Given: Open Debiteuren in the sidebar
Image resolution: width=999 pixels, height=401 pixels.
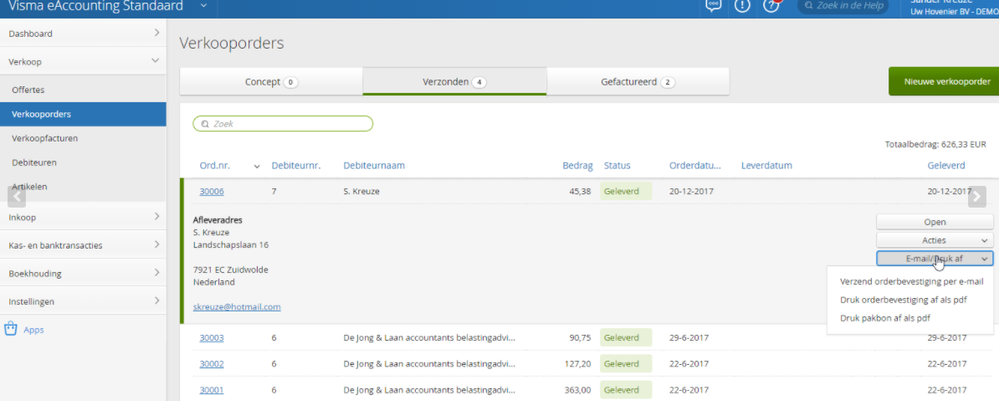Looking at the screenshot, I should [x=83, y=163].
